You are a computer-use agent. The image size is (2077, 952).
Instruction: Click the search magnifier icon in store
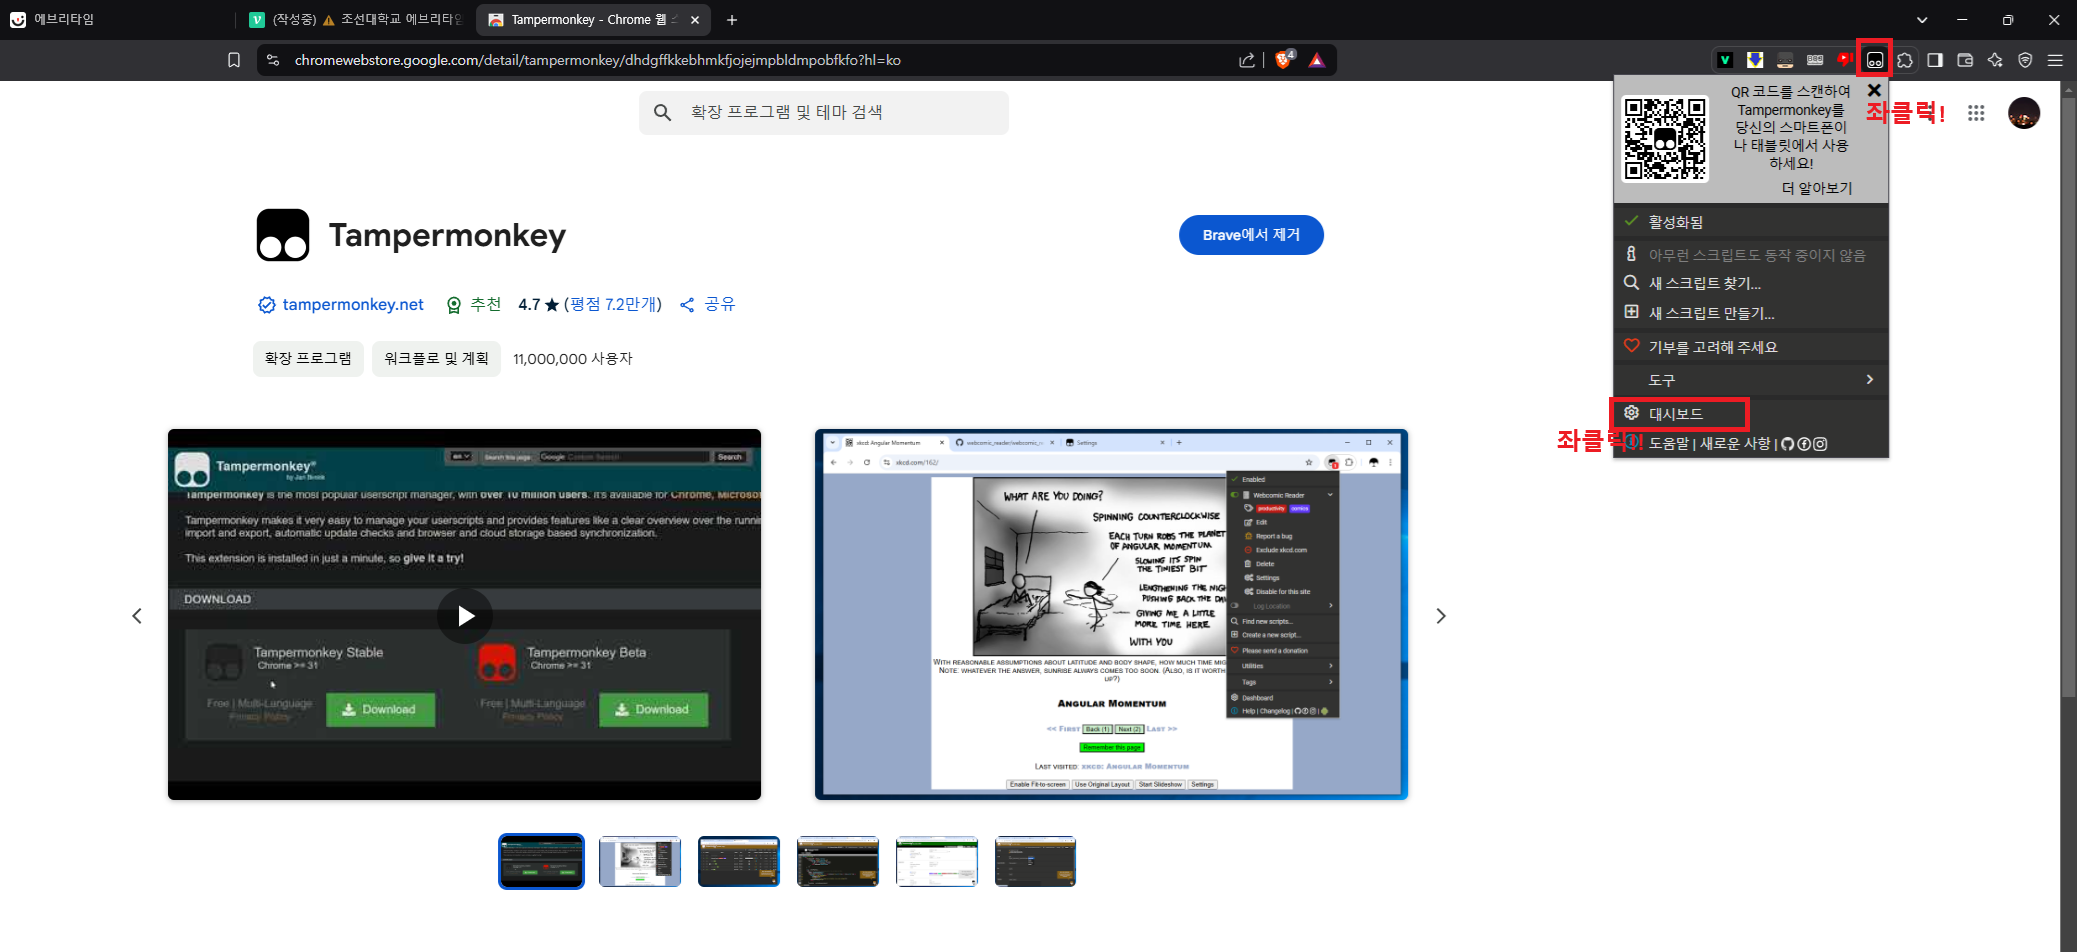click(662, 113)
